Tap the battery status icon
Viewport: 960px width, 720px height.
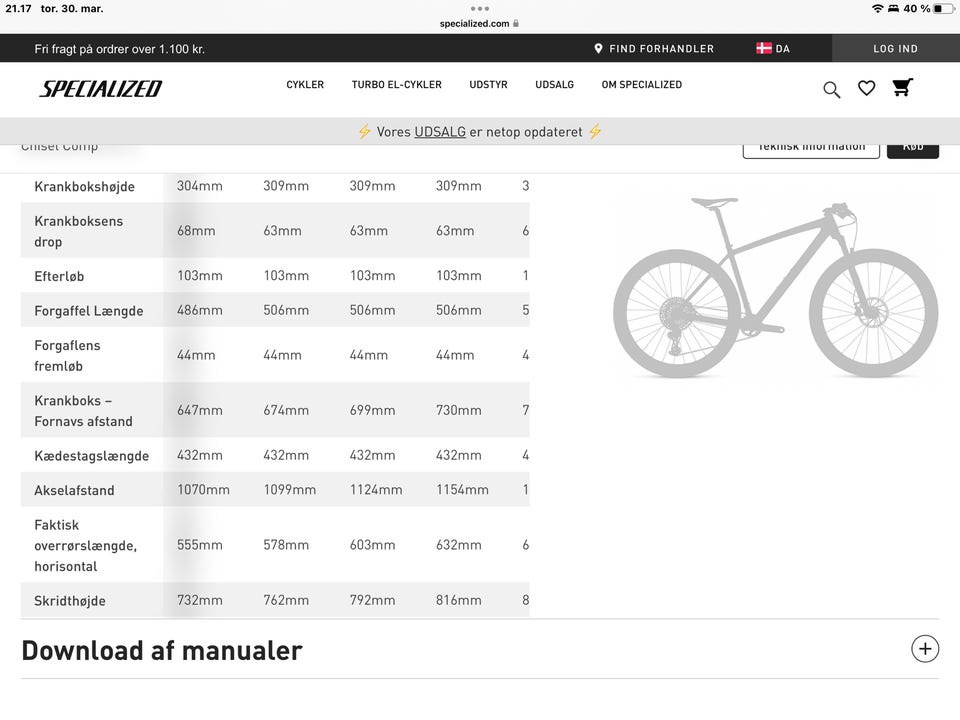[x=943, y=9]
